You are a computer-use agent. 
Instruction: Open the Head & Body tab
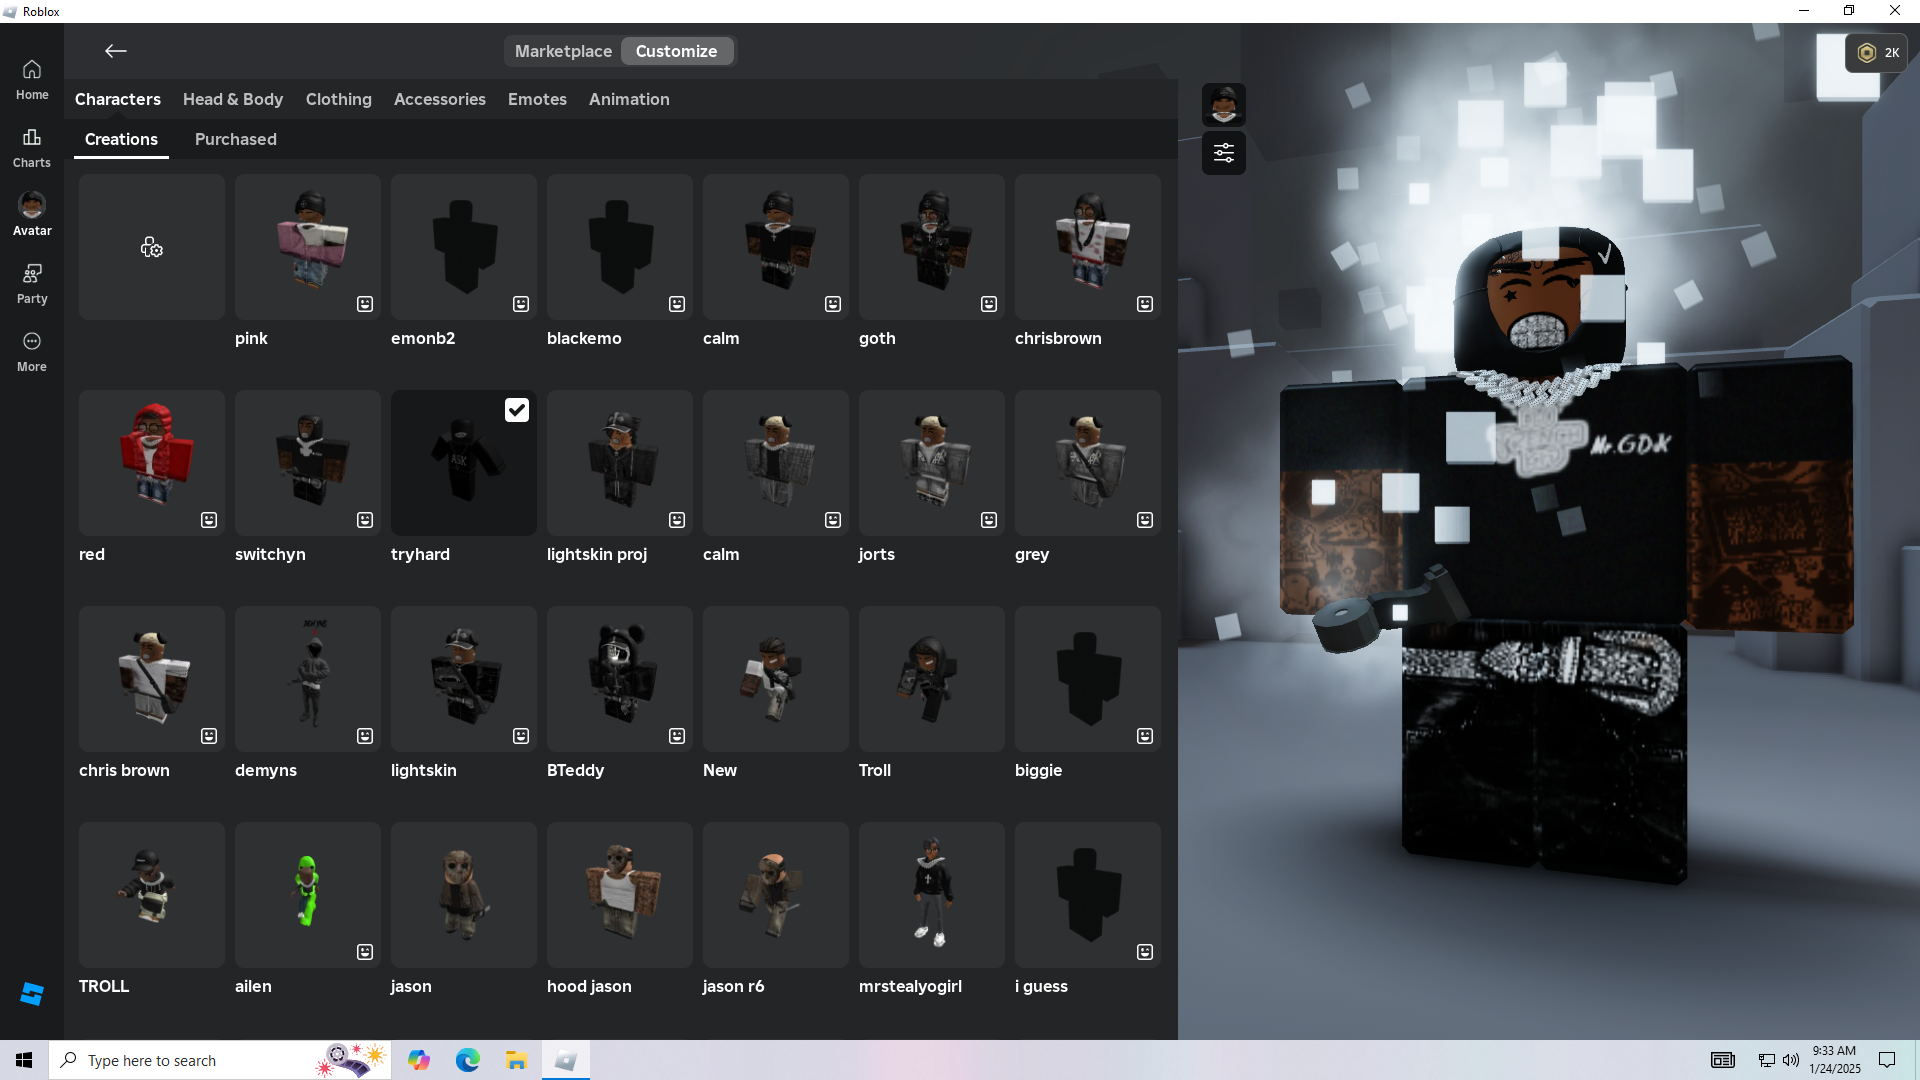click(x=233, y=99)
